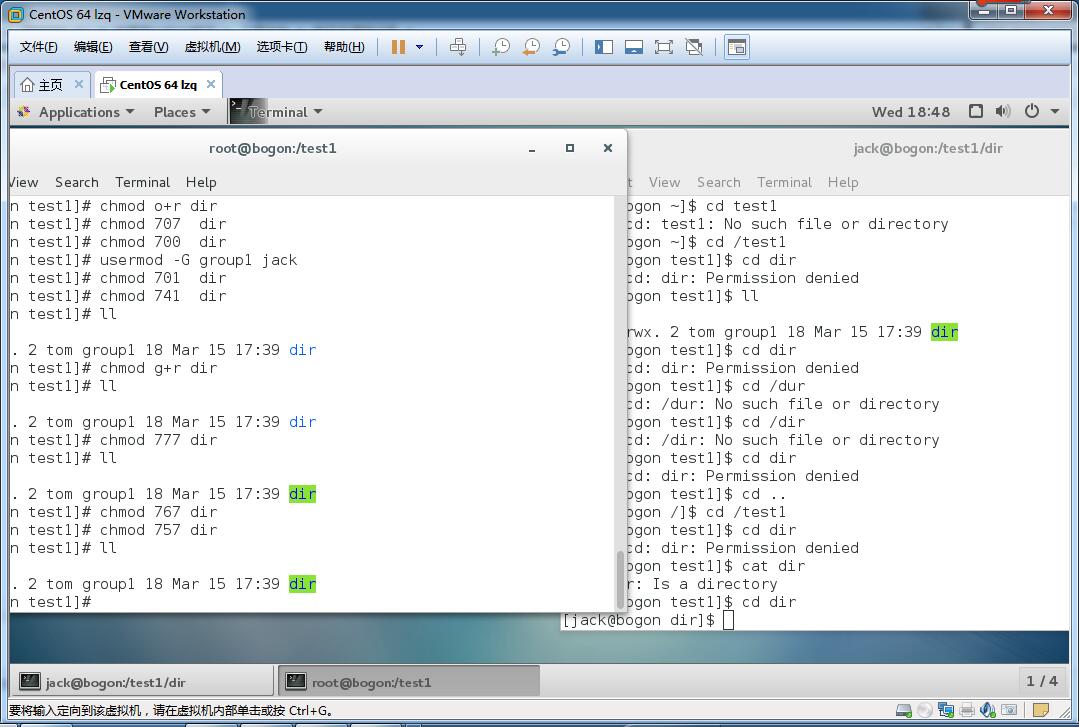Open the power options dropdown arrow beside pause
The height and width of the screenshot is (727, 1079).
pyautogui.click(x=419, y=47)
